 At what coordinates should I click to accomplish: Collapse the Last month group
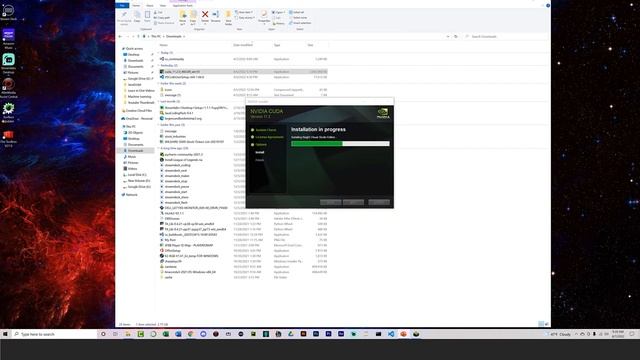(159, 101)
